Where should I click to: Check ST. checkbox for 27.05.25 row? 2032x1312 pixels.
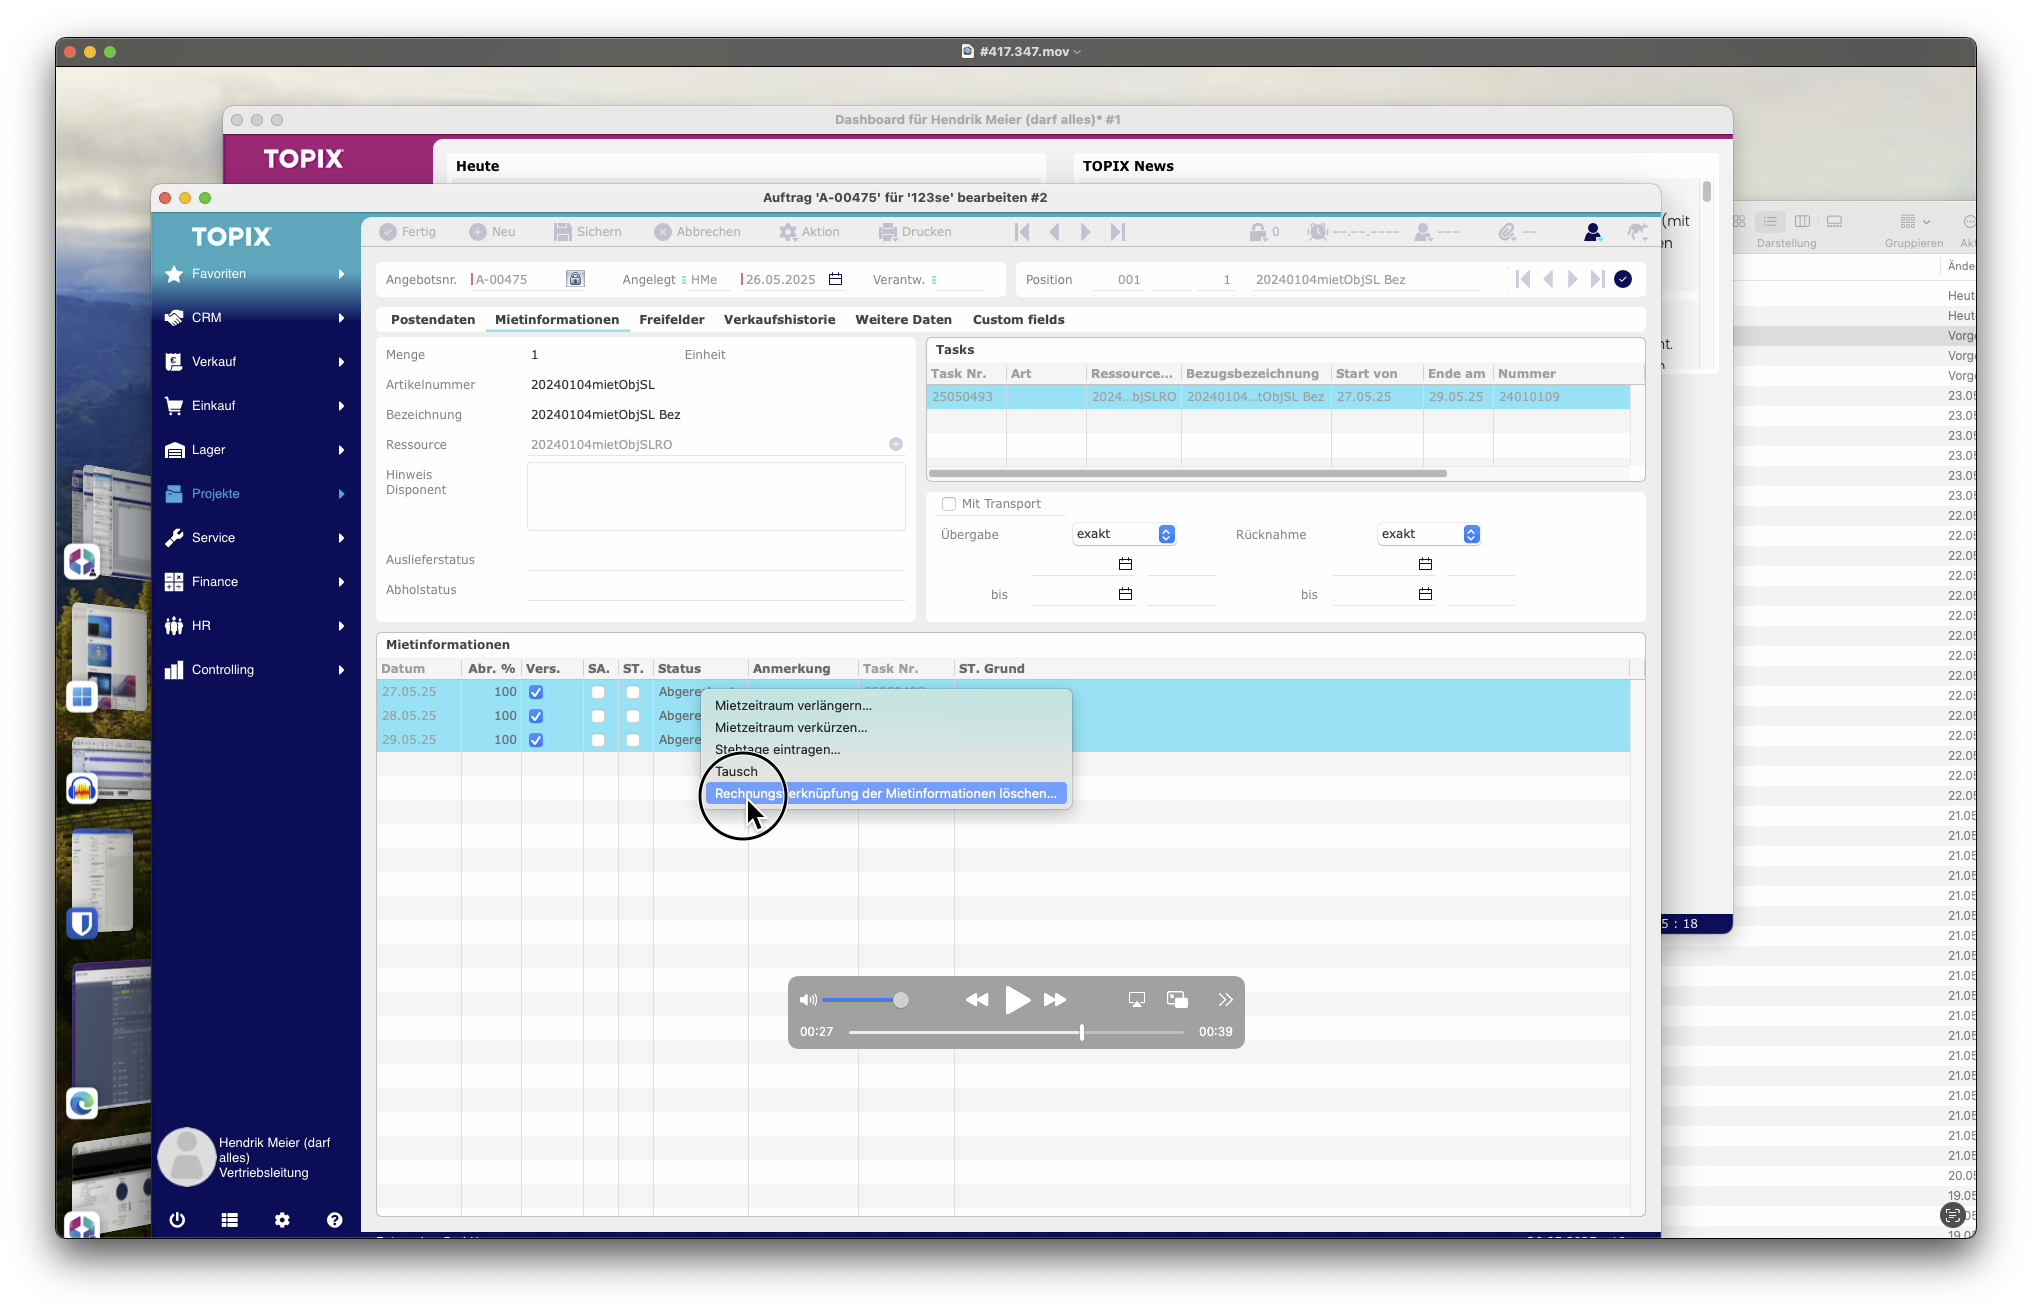(633, 692)
